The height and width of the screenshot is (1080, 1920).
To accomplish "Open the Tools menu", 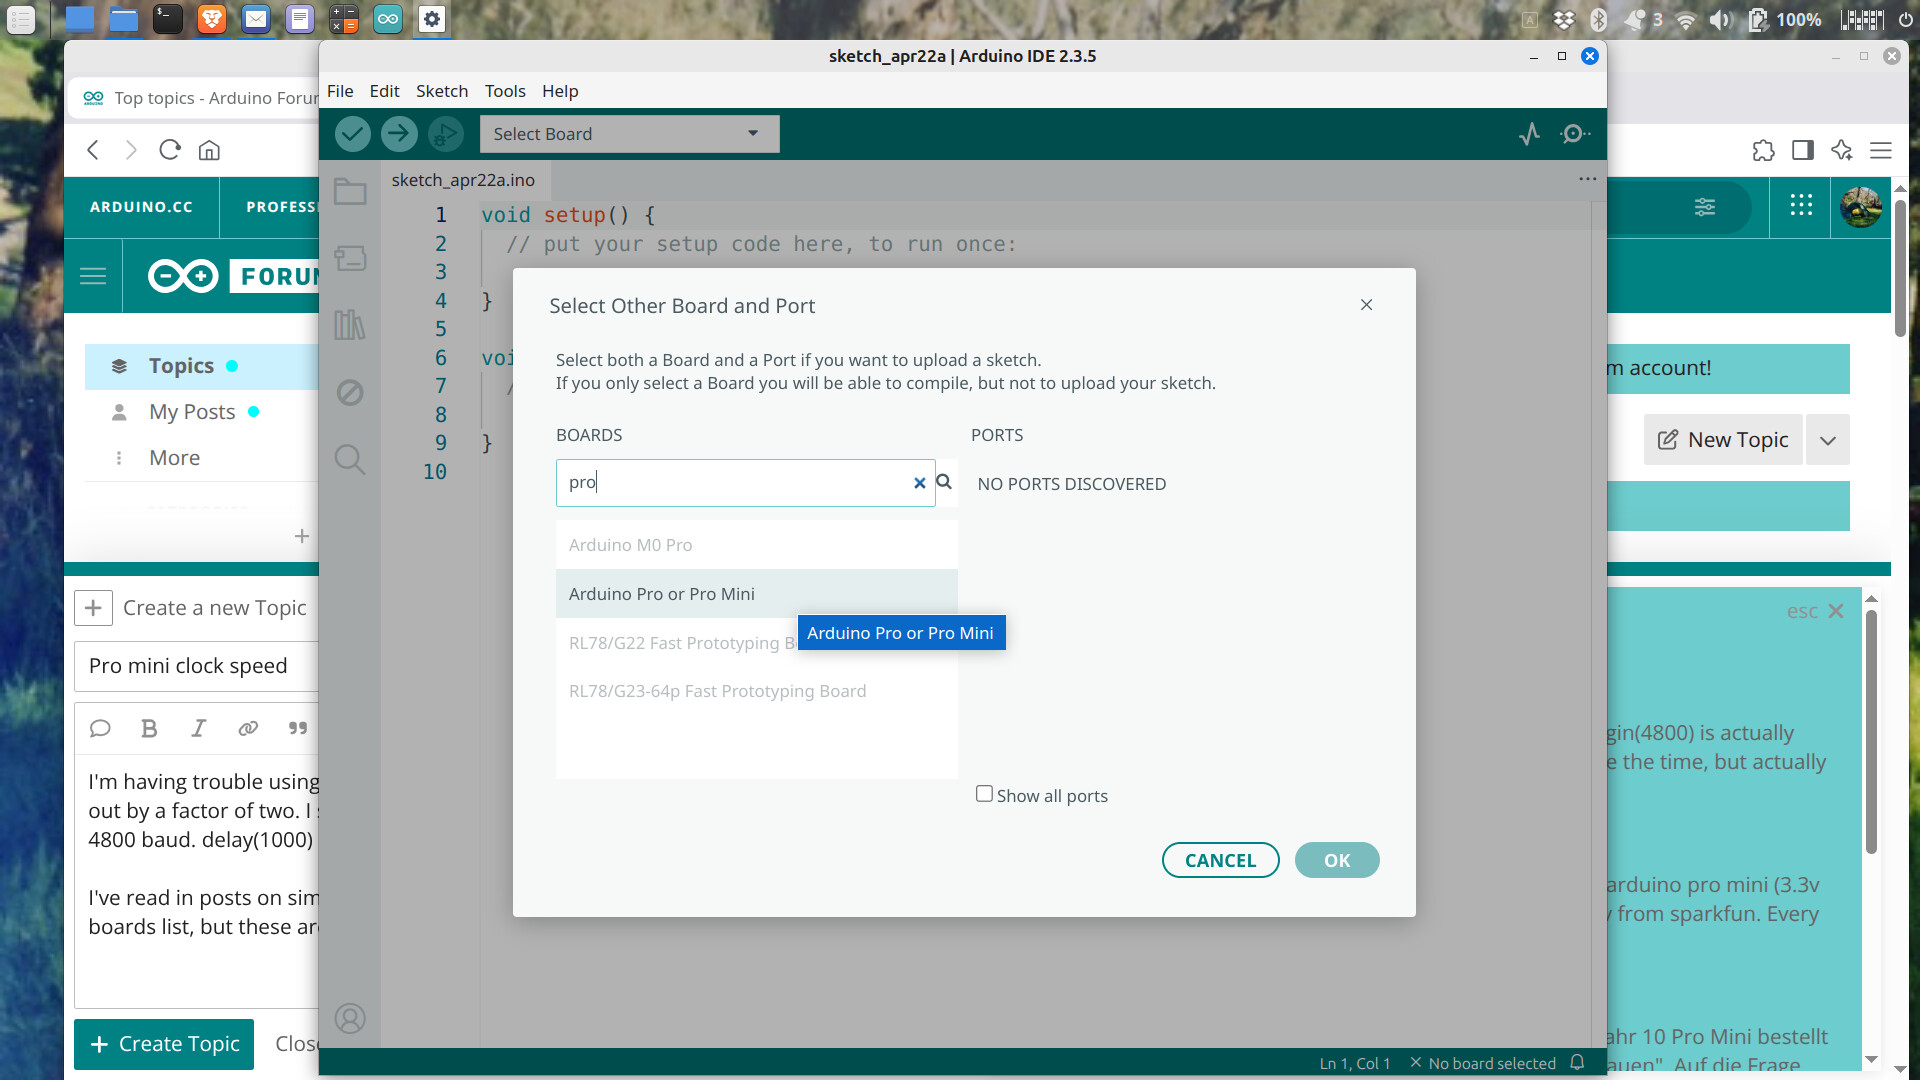I will 505,91.
